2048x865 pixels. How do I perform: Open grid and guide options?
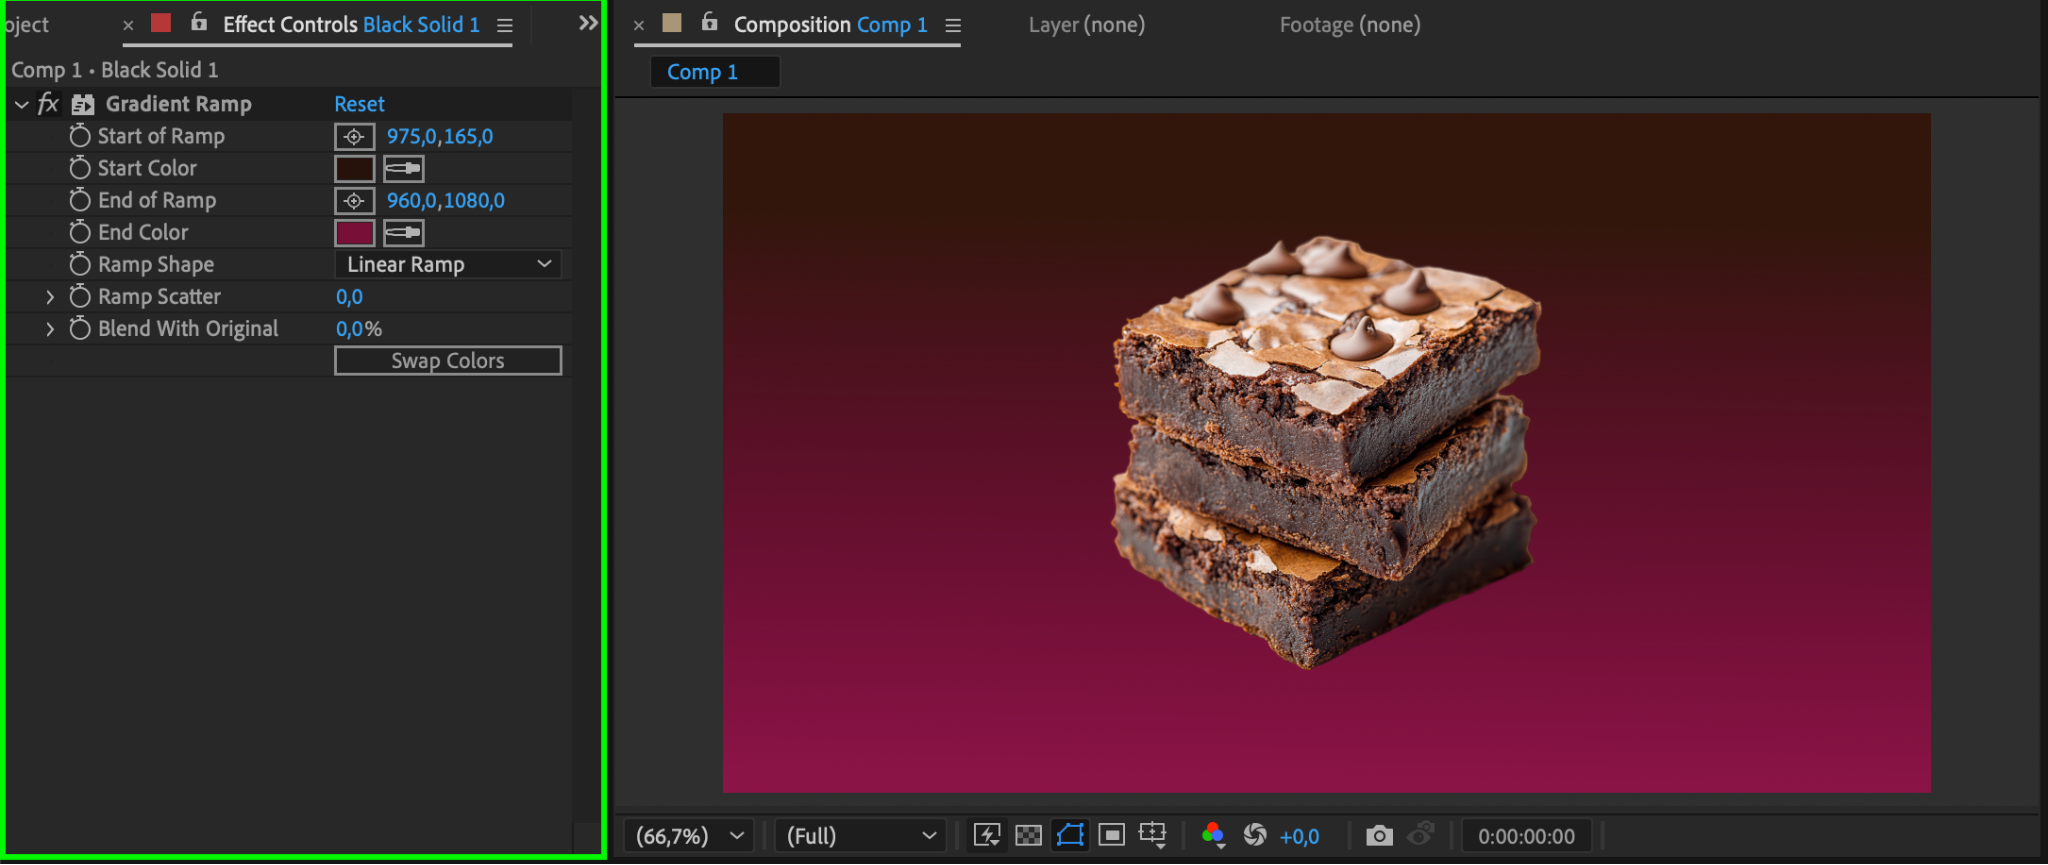click(x=1152, y=835)
